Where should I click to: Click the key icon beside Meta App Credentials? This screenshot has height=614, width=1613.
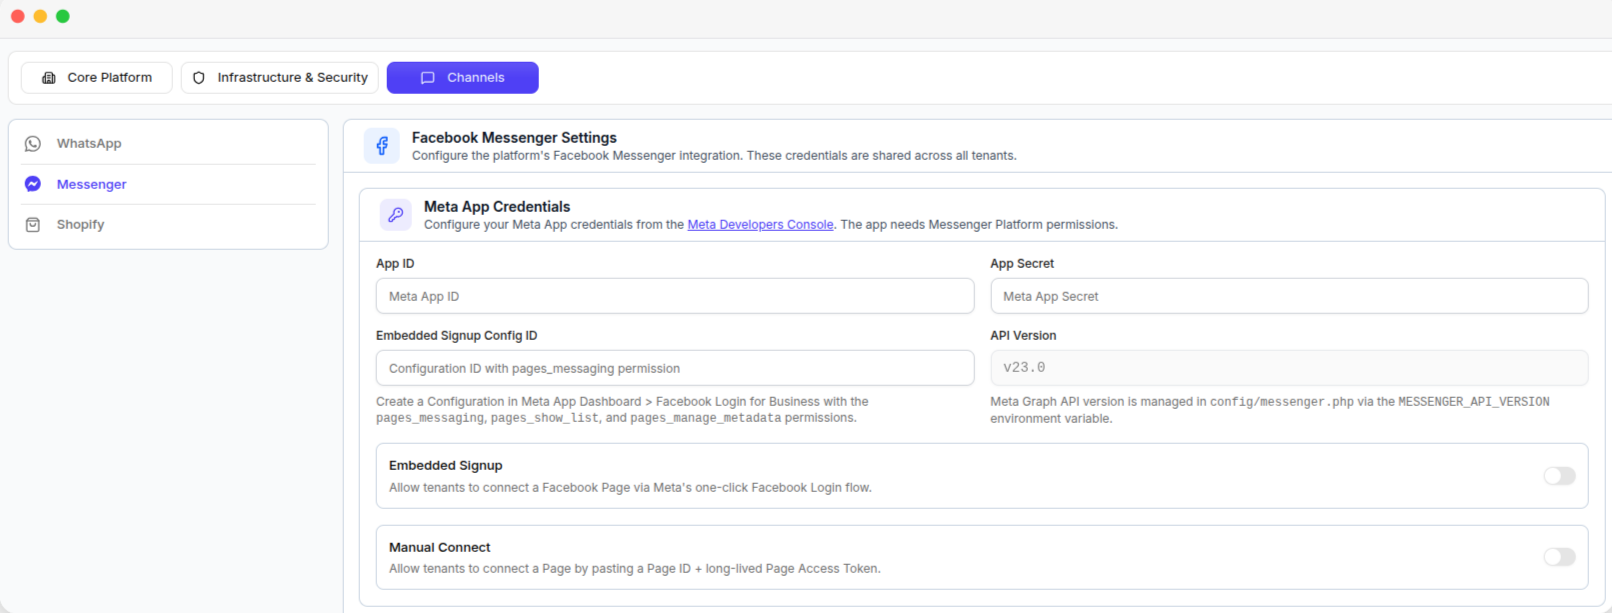coord(396,215)
